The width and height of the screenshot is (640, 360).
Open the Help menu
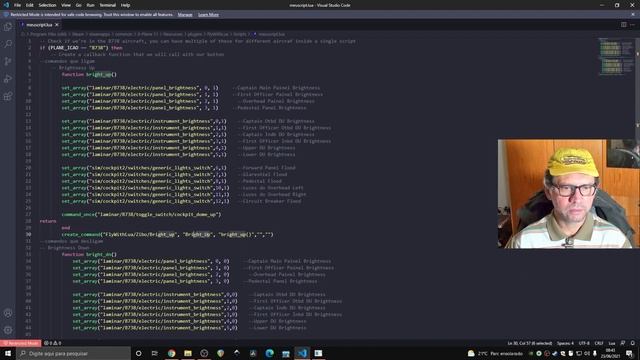click(x=125, y=5)
